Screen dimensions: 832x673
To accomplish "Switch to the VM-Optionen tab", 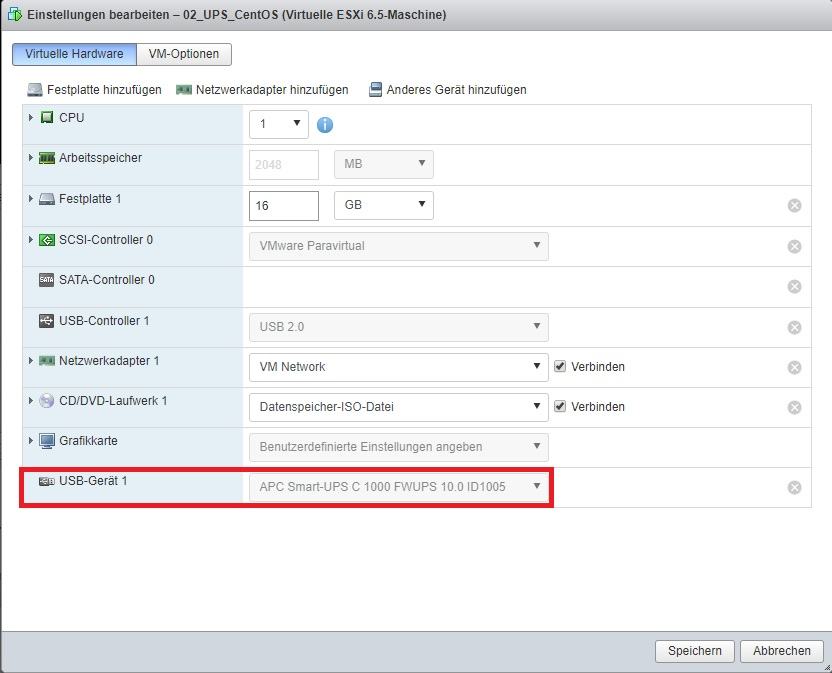I will pos(184,54).
